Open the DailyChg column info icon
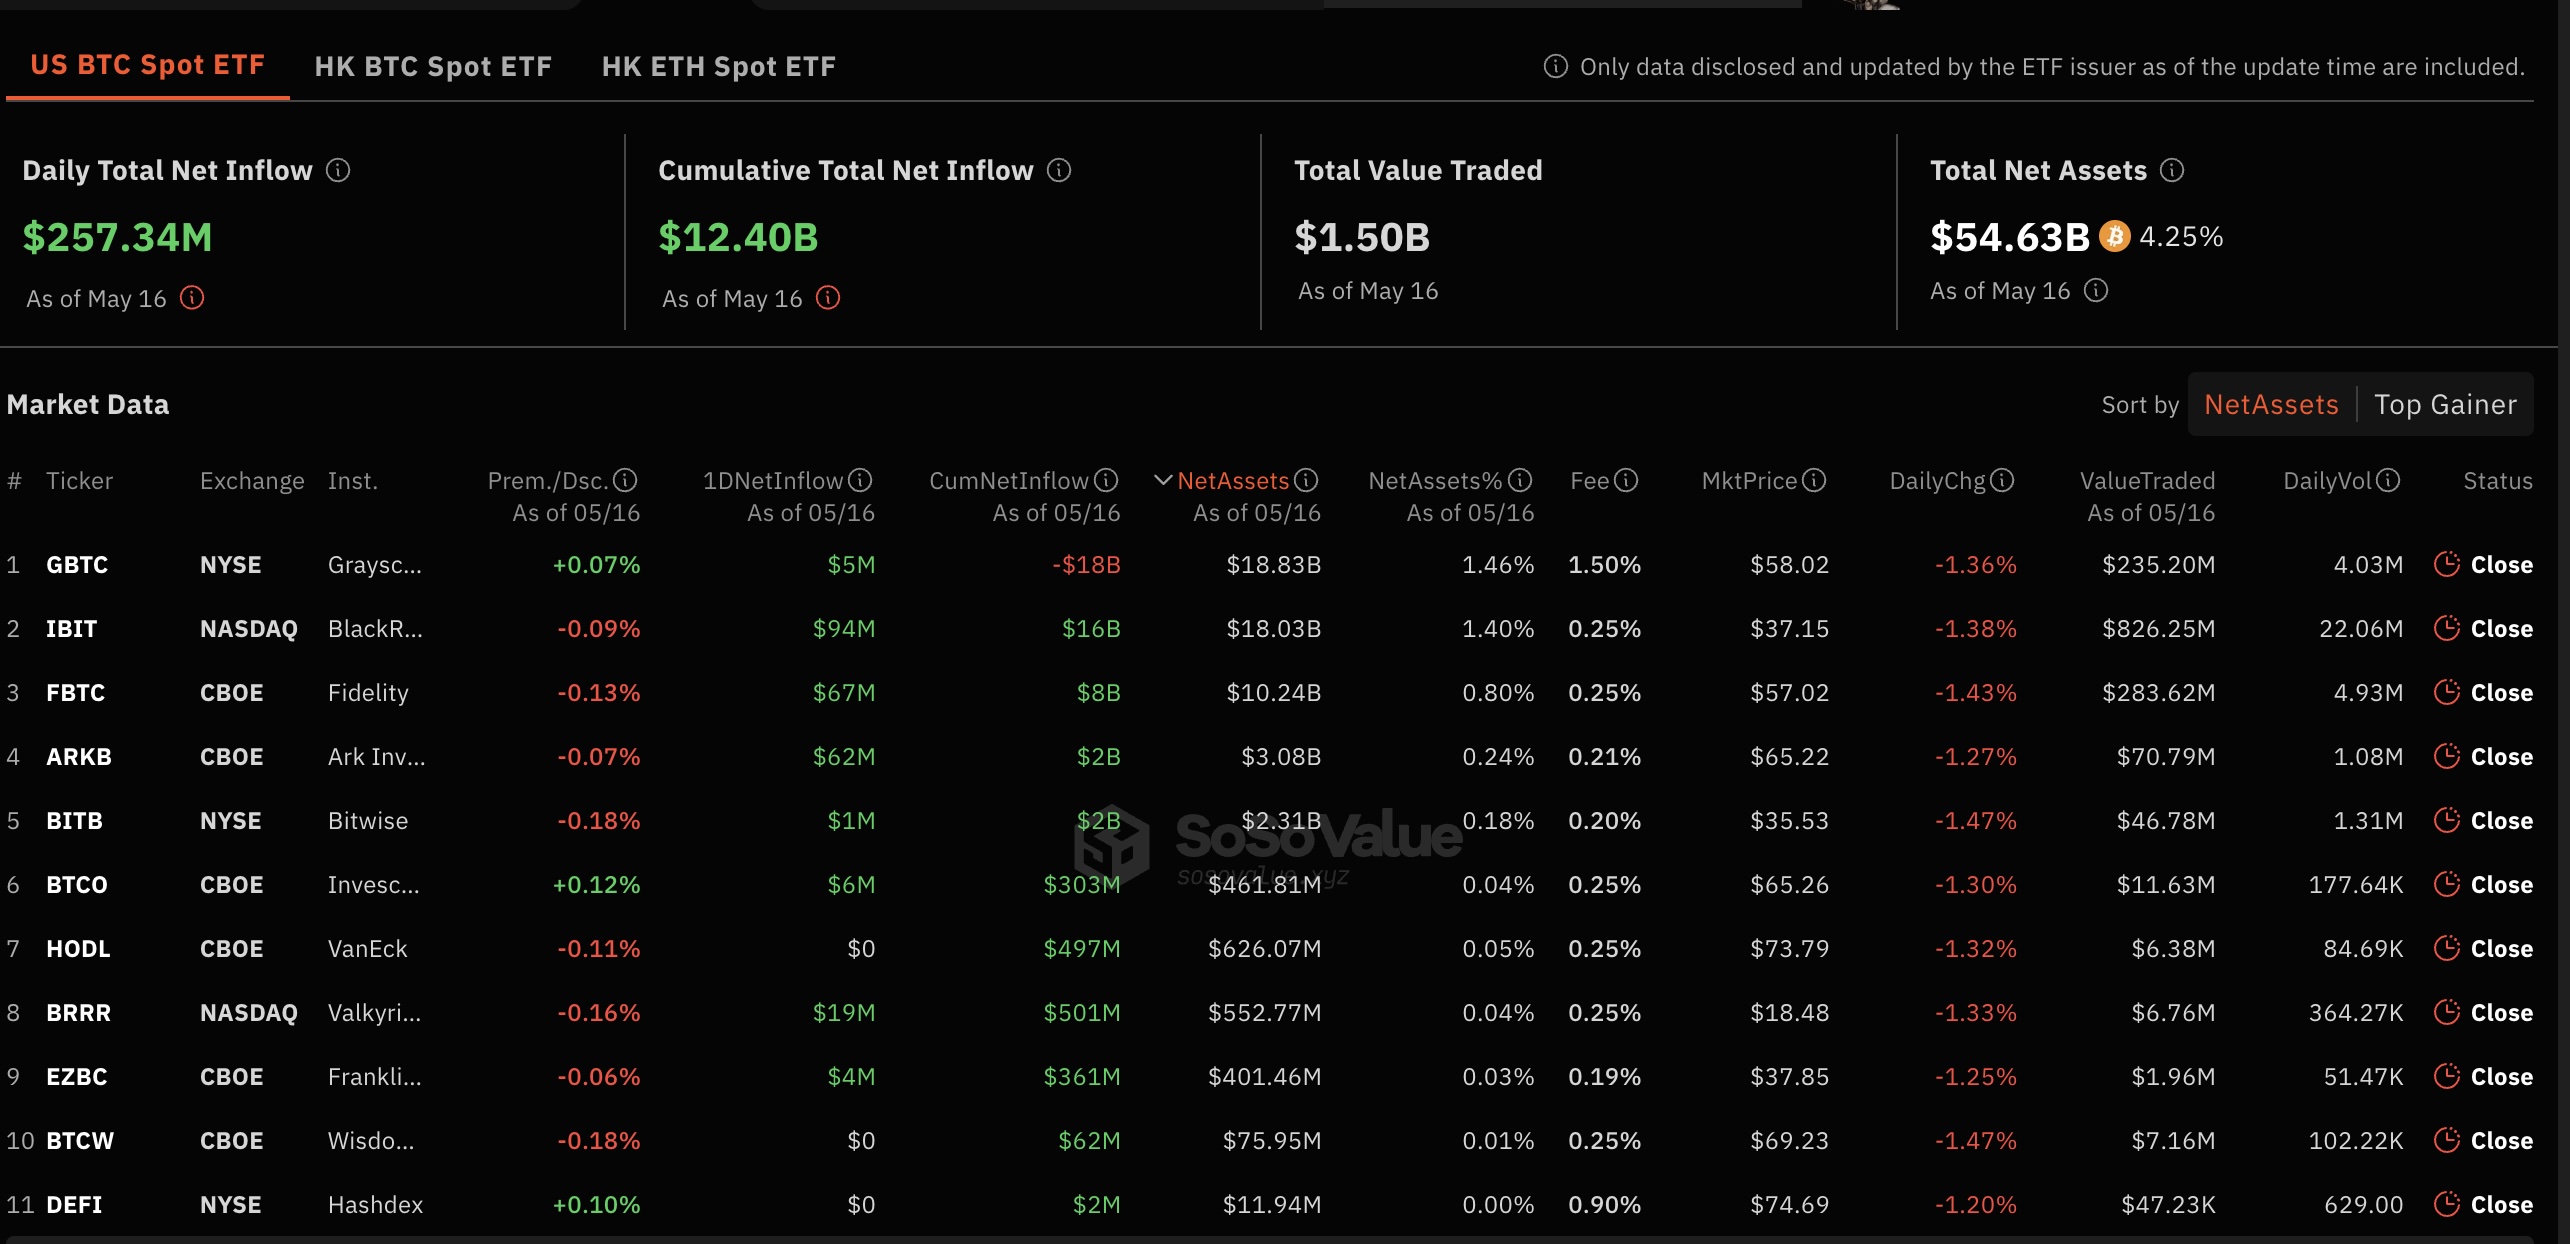The width and height of the screenshot is (2570, 1244). coord(2002,481)
